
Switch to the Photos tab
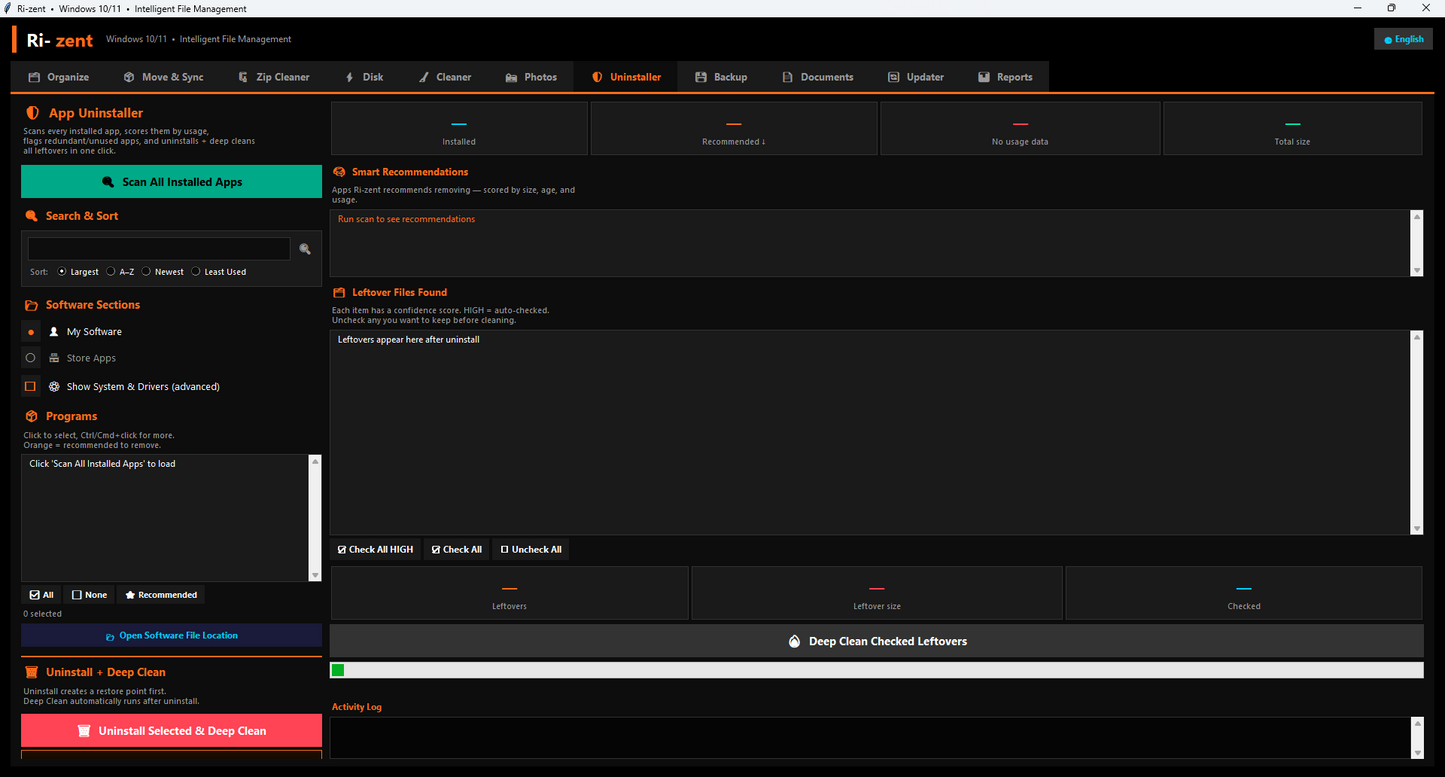tap(531, 77)
